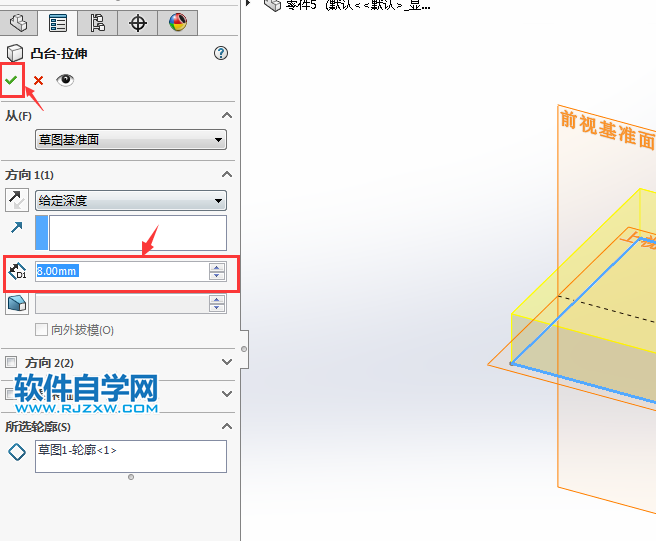Click the selected contours diamond icon

pos(17,452)
